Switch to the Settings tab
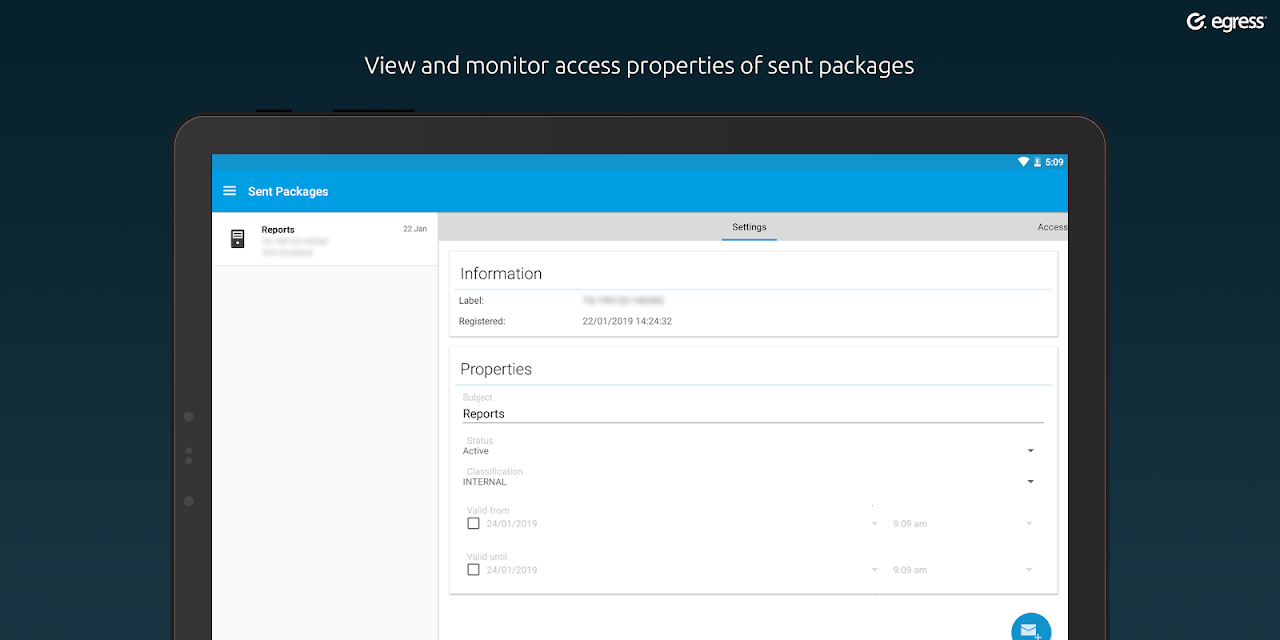Screen dimensions: 1280x640 point(749,227)
